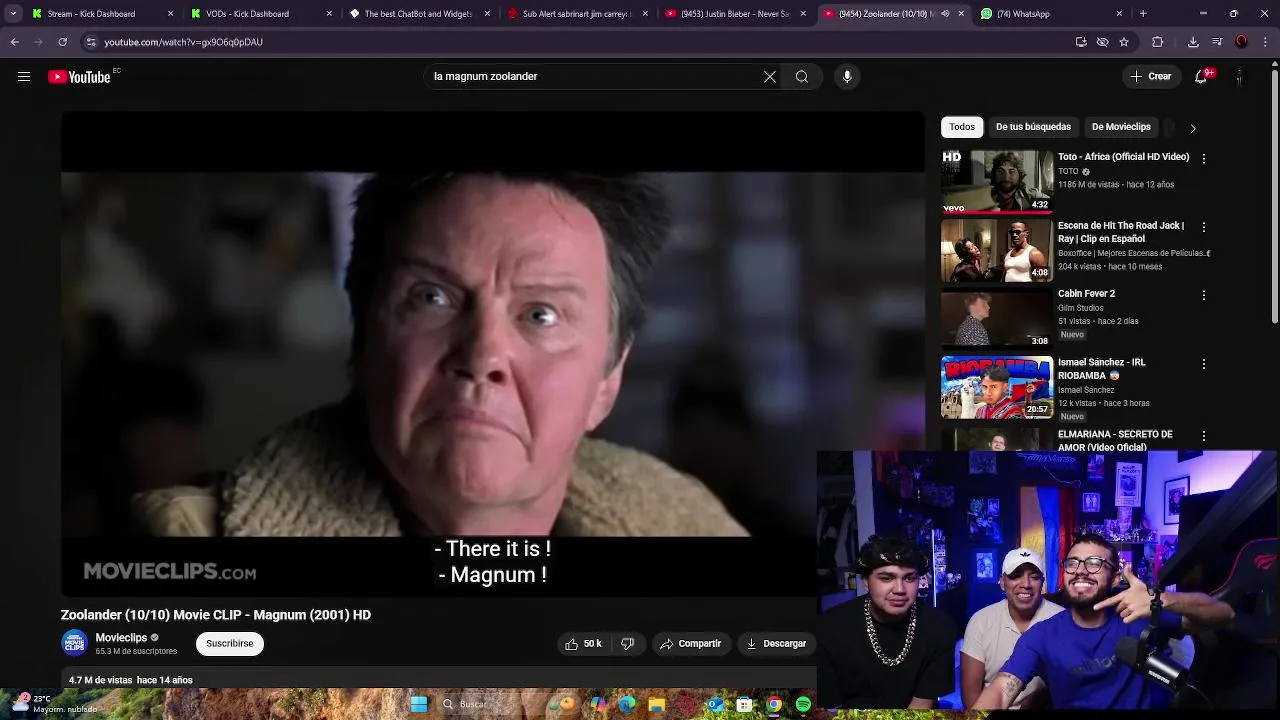Bookmark this page with star icon
The width and height of the screenshot is (1280, 720).
(x=1124, y=42)
